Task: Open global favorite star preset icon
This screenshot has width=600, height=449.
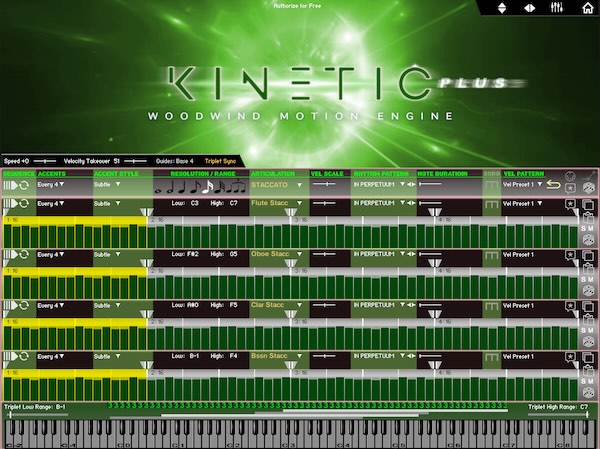Action: coord(570,188)
